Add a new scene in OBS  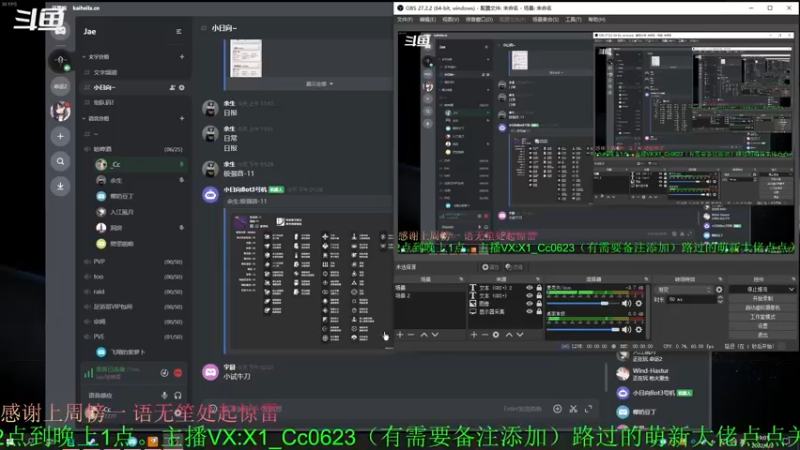(400, 335)
